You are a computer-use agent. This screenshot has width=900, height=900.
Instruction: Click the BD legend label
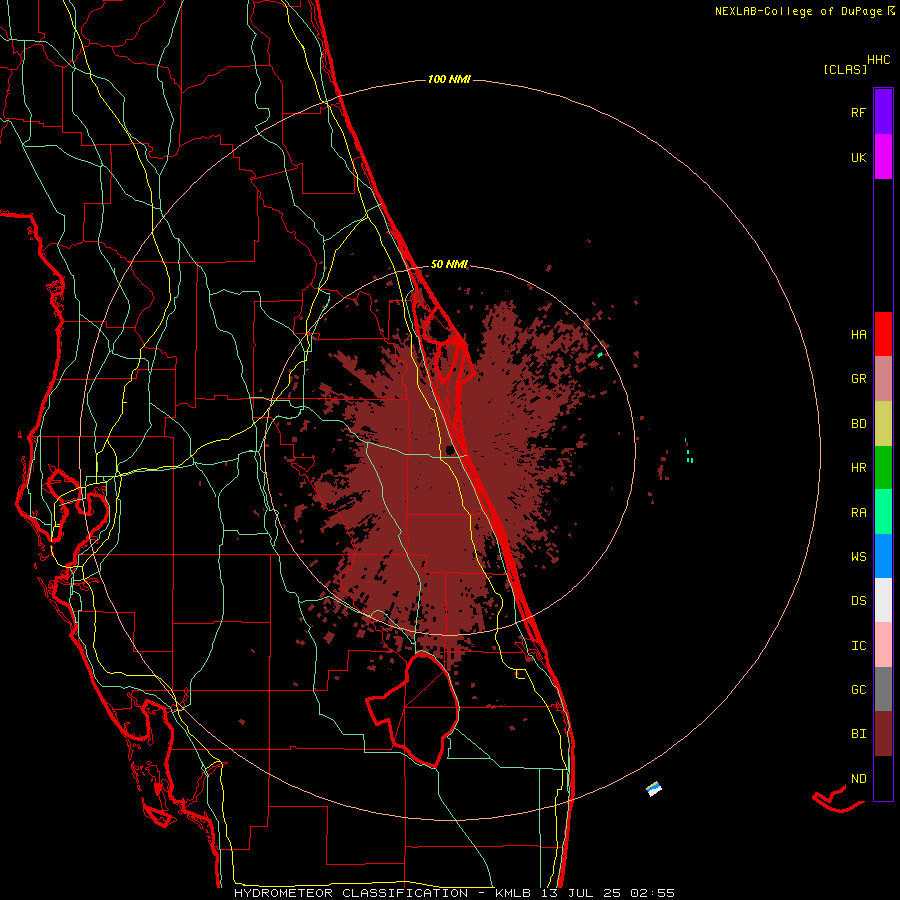coord(859,424)
